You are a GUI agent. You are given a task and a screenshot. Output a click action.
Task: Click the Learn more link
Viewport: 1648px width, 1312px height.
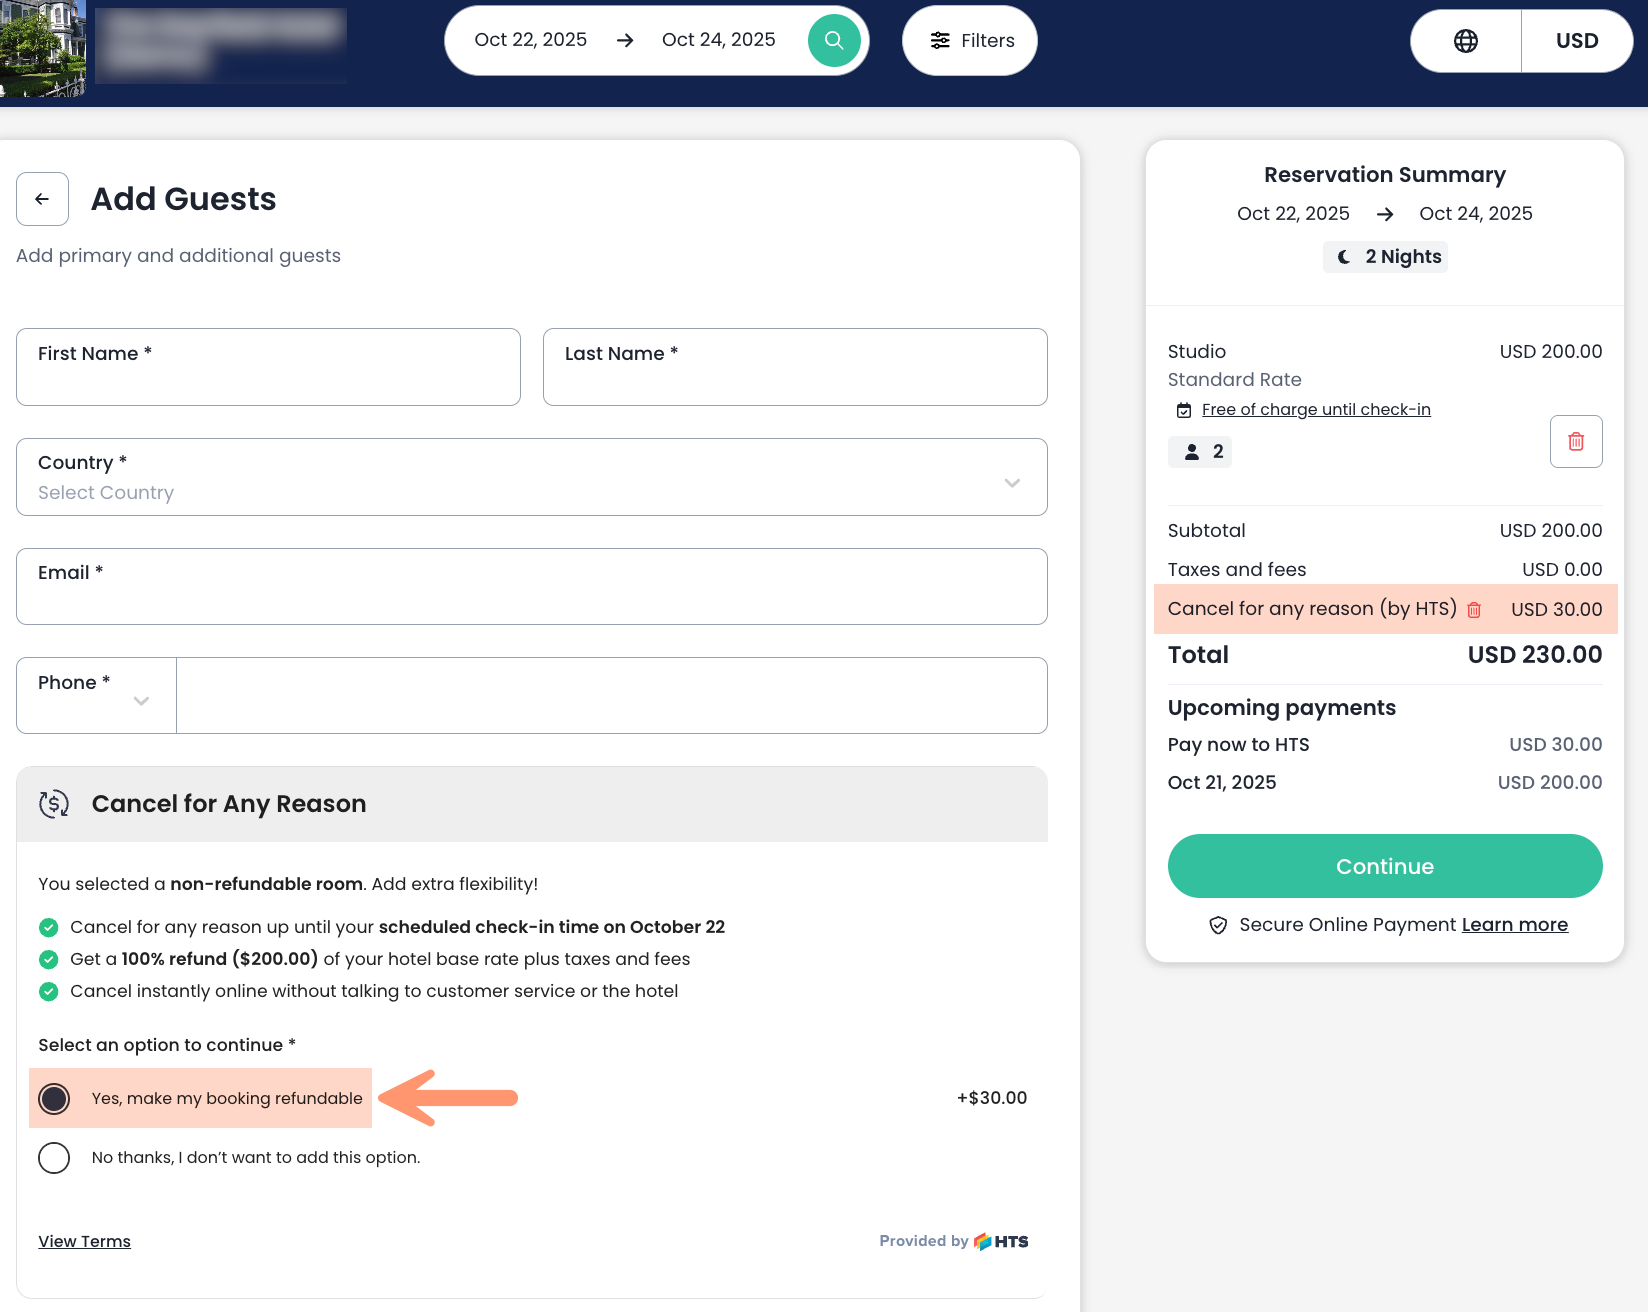[x=1514, y=925]
